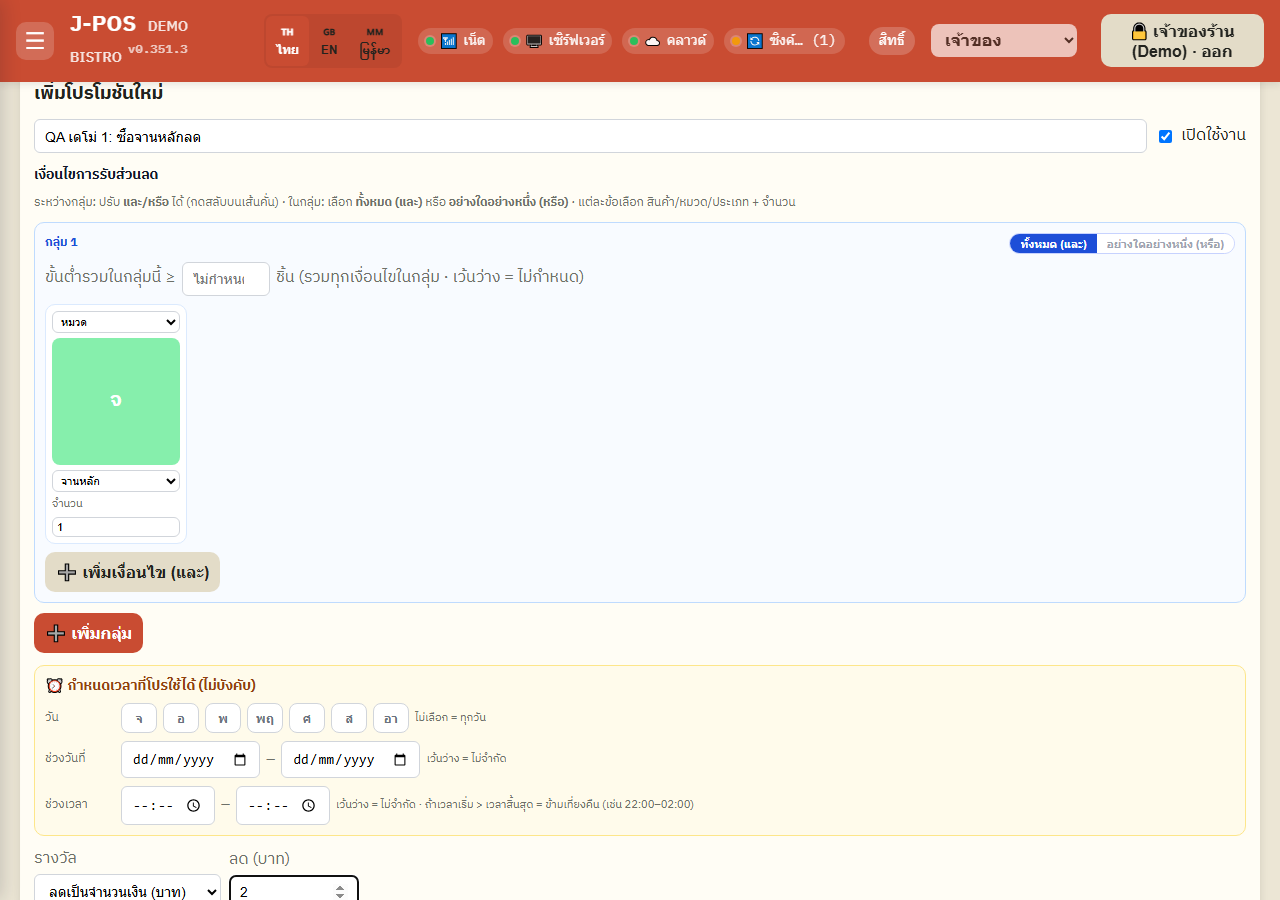Switch language to Thai (TH)
The height and width of the screenshot is (900, 1280).
(288, 41)
